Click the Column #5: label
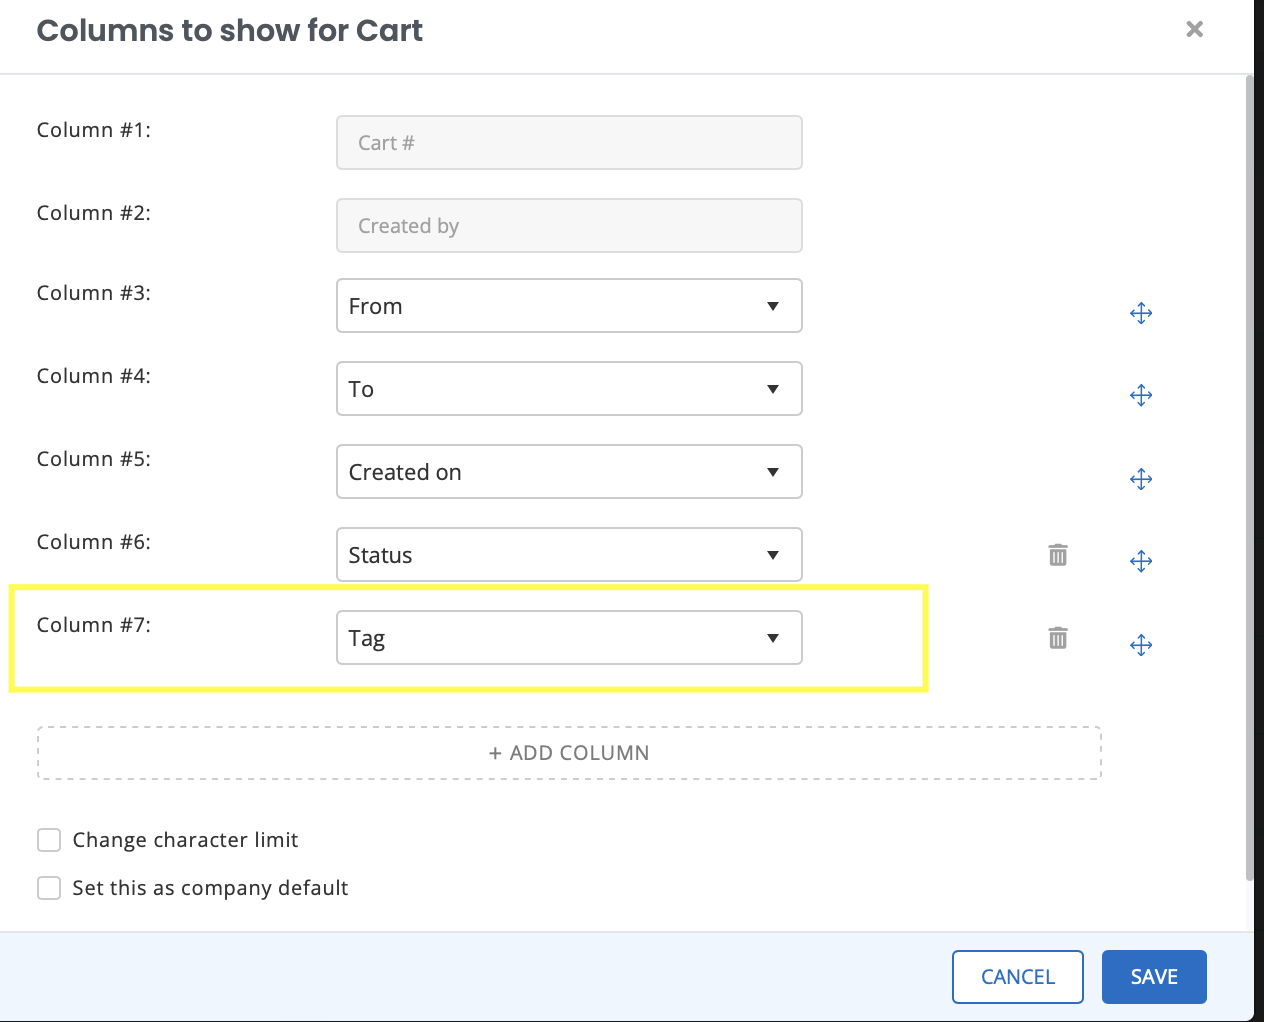1264x1022 pixels. tap(94, 459)
